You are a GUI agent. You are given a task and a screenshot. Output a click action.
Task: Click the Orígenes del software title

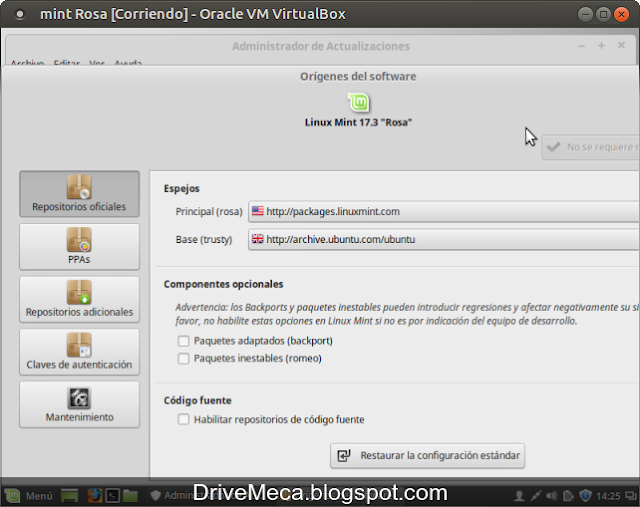pos(358,76)
